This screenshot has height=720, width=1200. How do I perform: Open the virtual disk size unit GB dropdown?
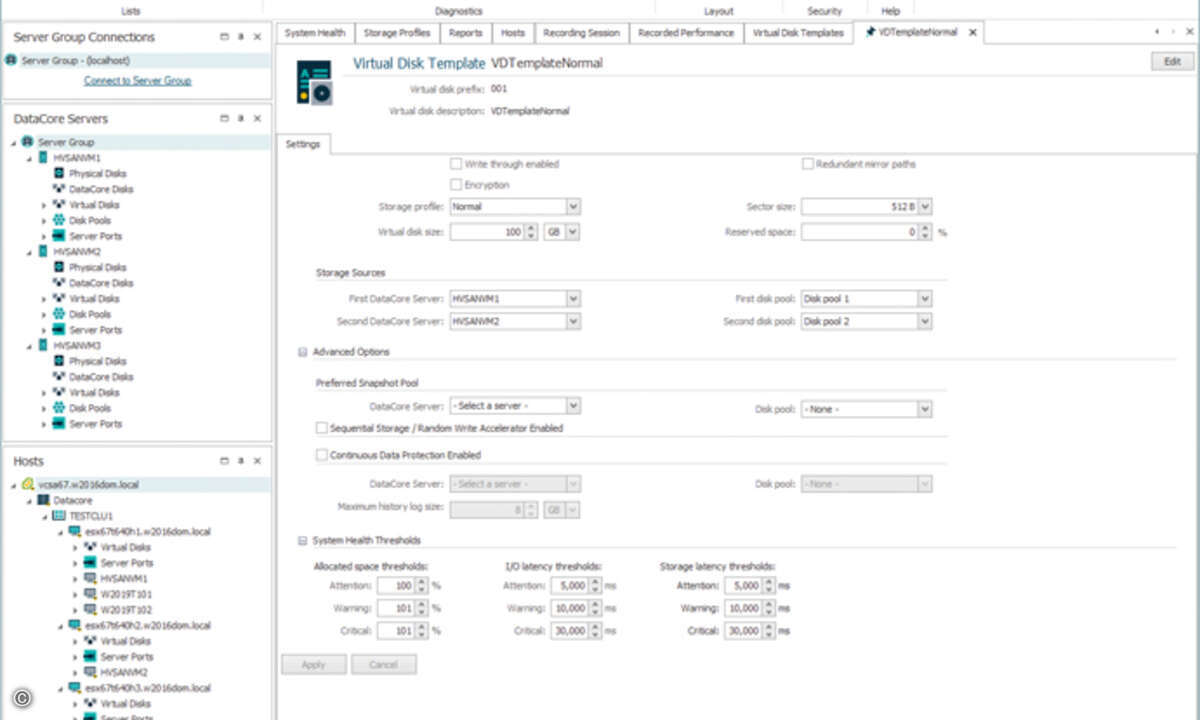[x=574, y=231]
